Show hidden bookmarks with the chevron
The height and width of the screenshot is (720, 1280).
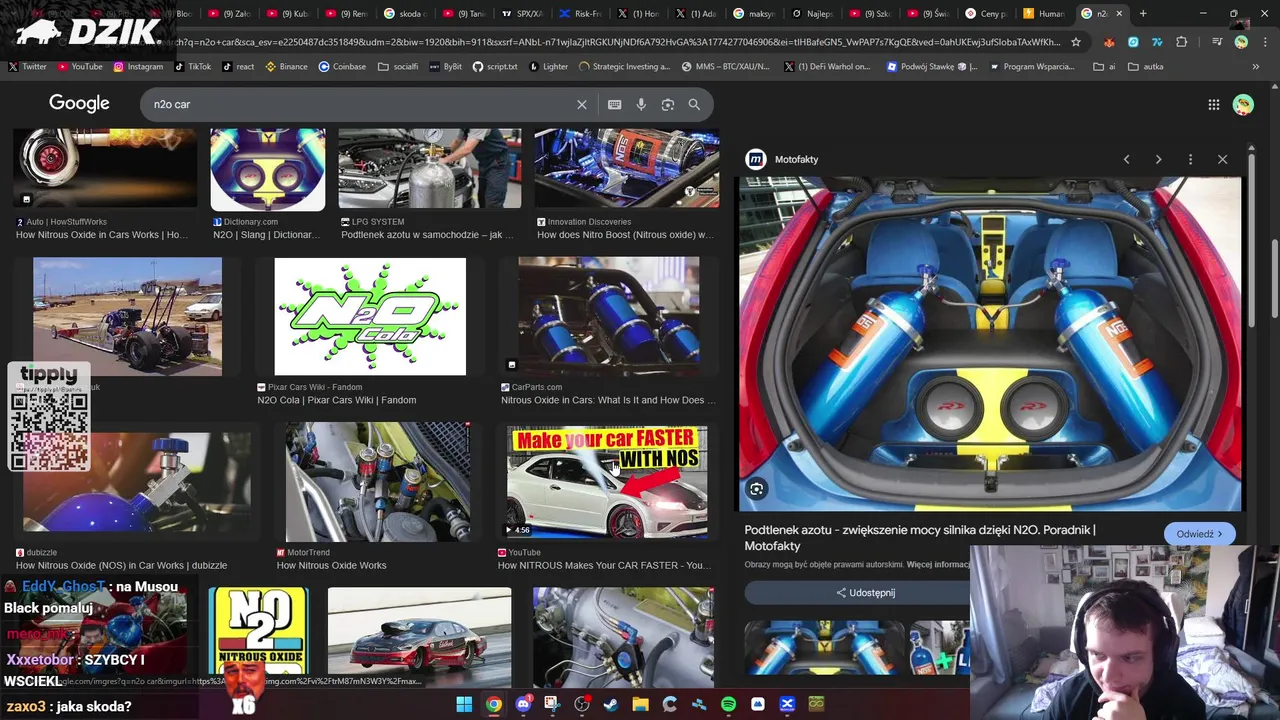[x=1256, y=67]
